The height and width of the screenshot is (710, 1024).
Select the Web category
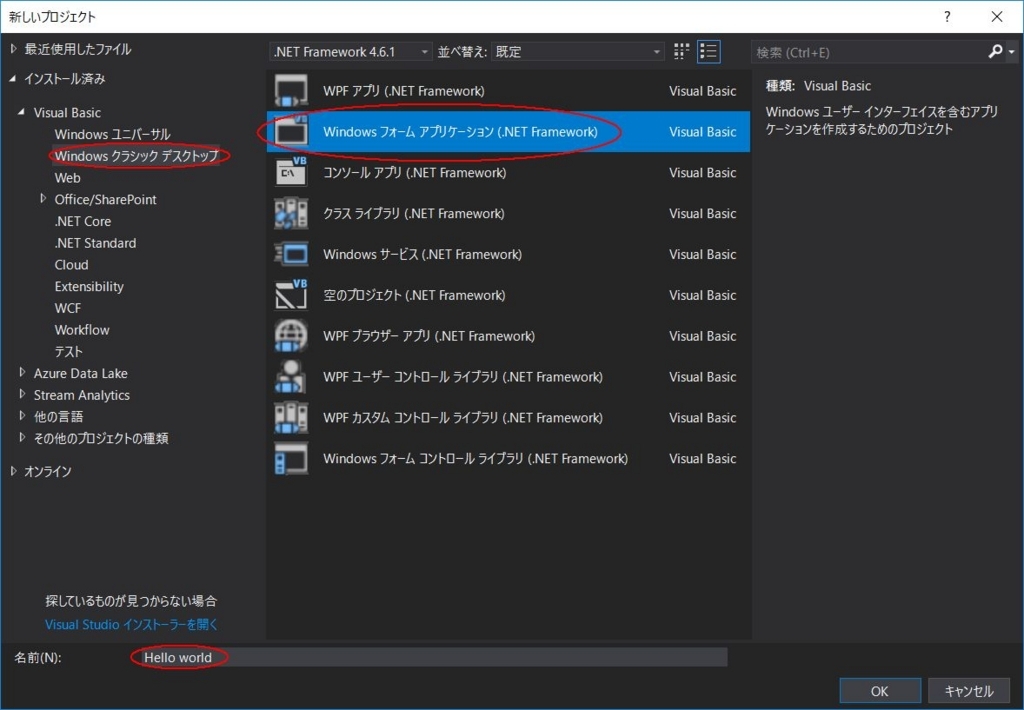67,178
